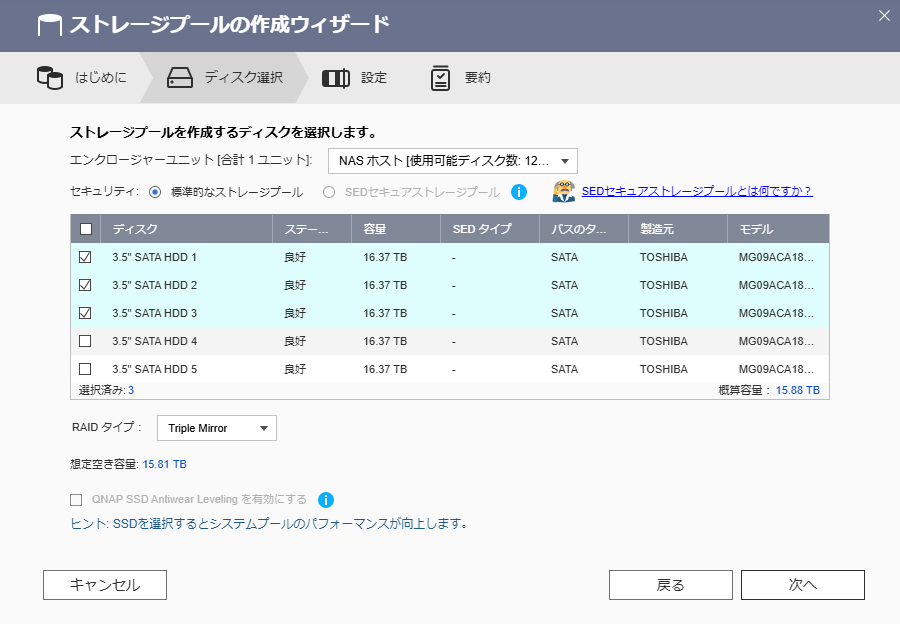Click TOSHIBA manufacturer of SATA HDD 2
The width and height of the screenshot is (900, 624).
664,285
